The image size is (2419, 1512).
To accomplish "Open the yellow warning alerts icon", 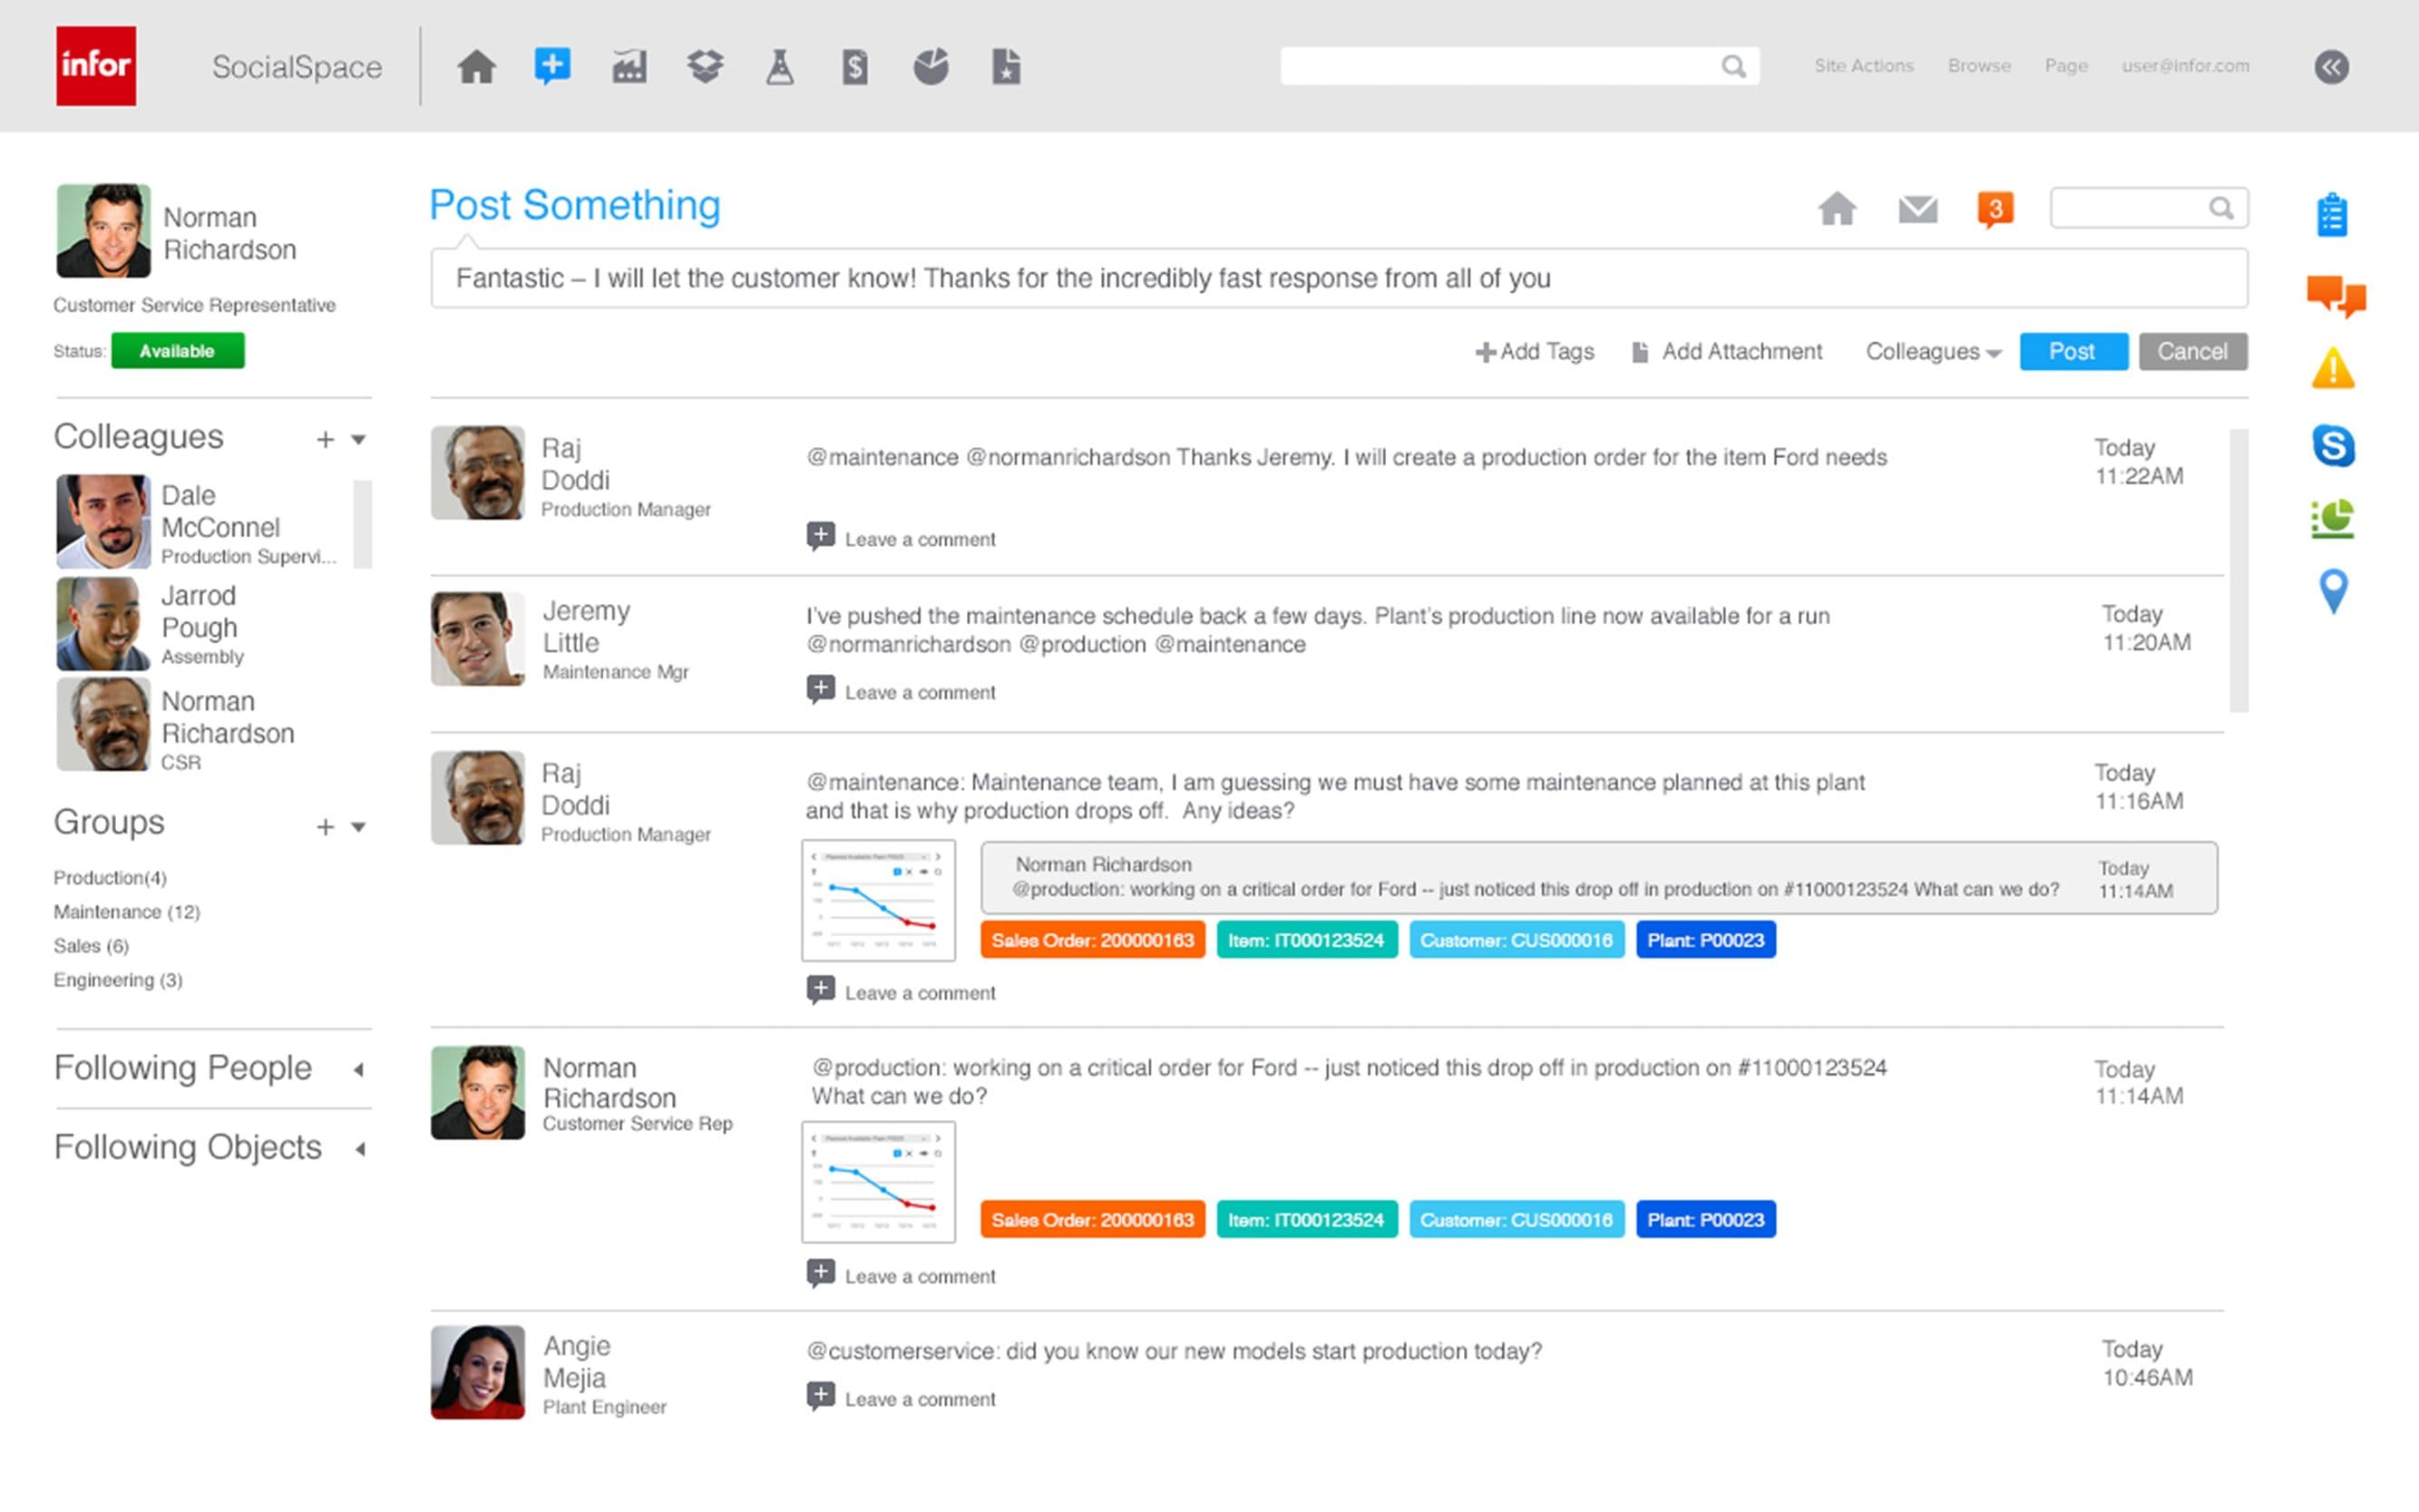I will [2333, 368].
